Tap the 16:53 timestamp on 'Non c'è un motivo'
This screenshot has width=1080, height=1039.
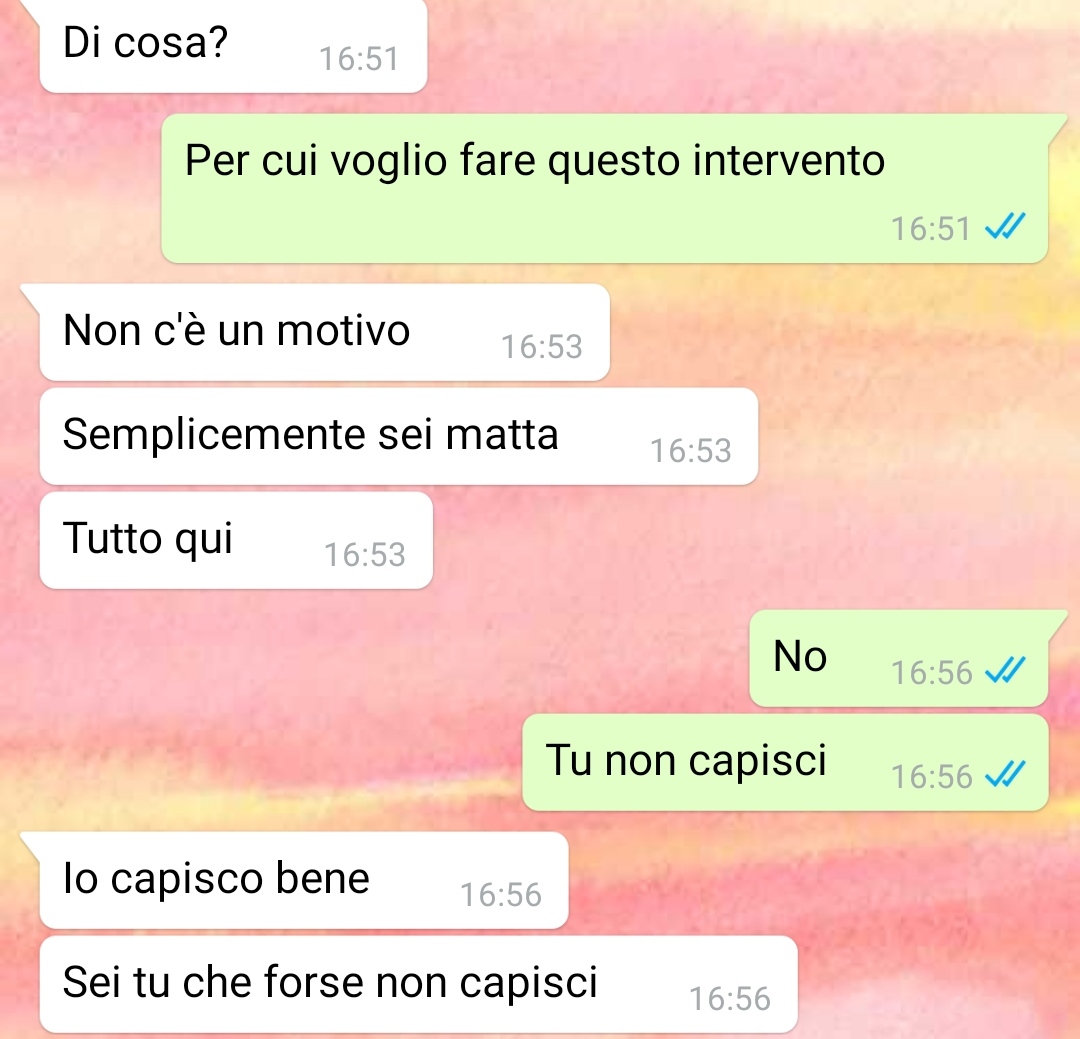pyautogui.click(x=541, y=347)
